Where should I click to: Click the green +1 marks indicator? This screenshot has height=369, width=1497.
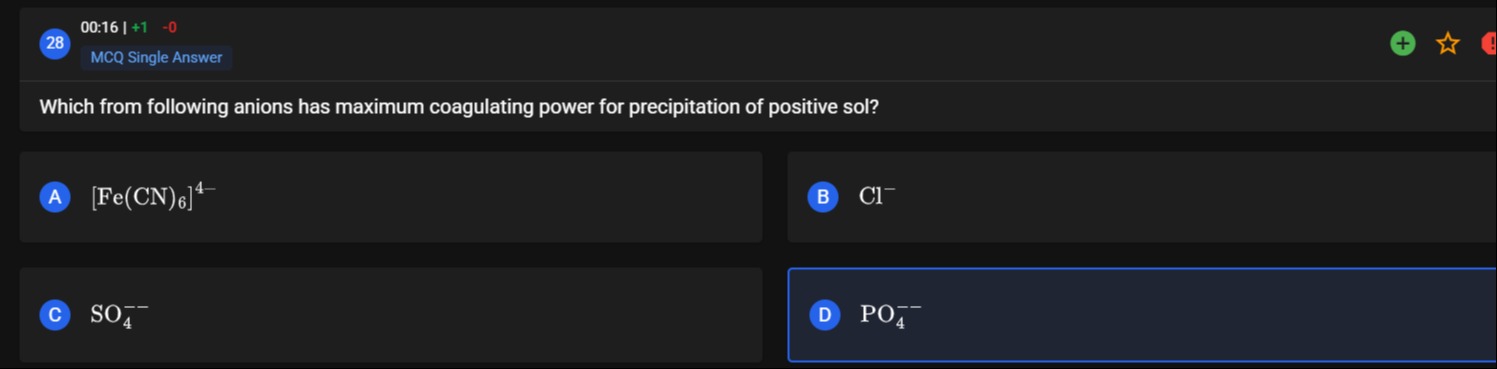coord(139,28)
